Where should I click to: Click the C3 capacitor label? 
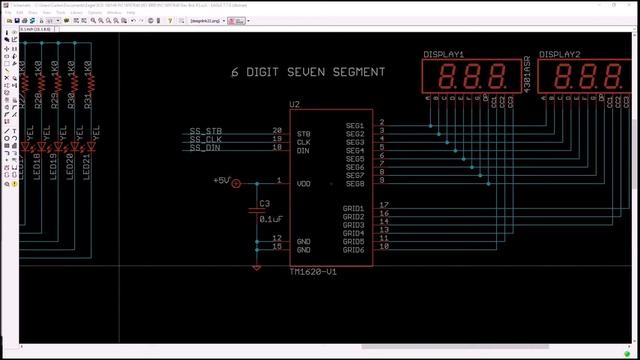(x=264, y=203)
